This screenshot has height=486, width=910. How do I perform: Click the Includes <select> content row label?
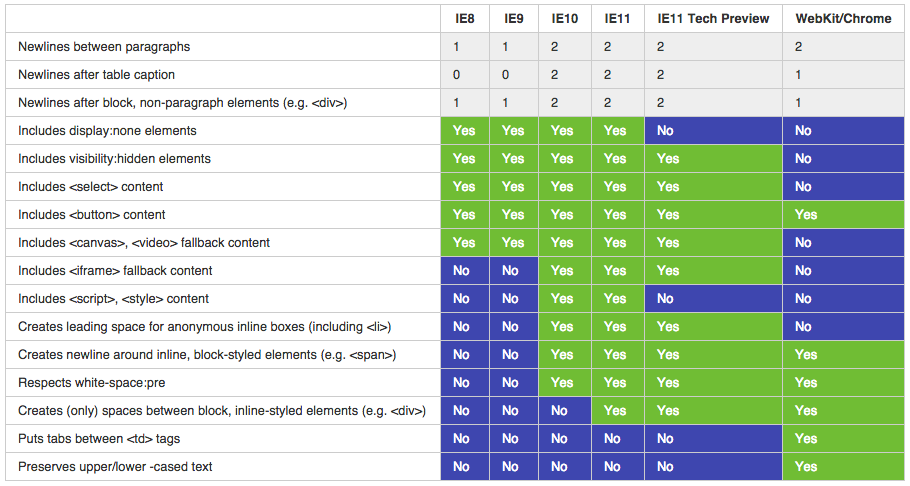tap(91, 186)
